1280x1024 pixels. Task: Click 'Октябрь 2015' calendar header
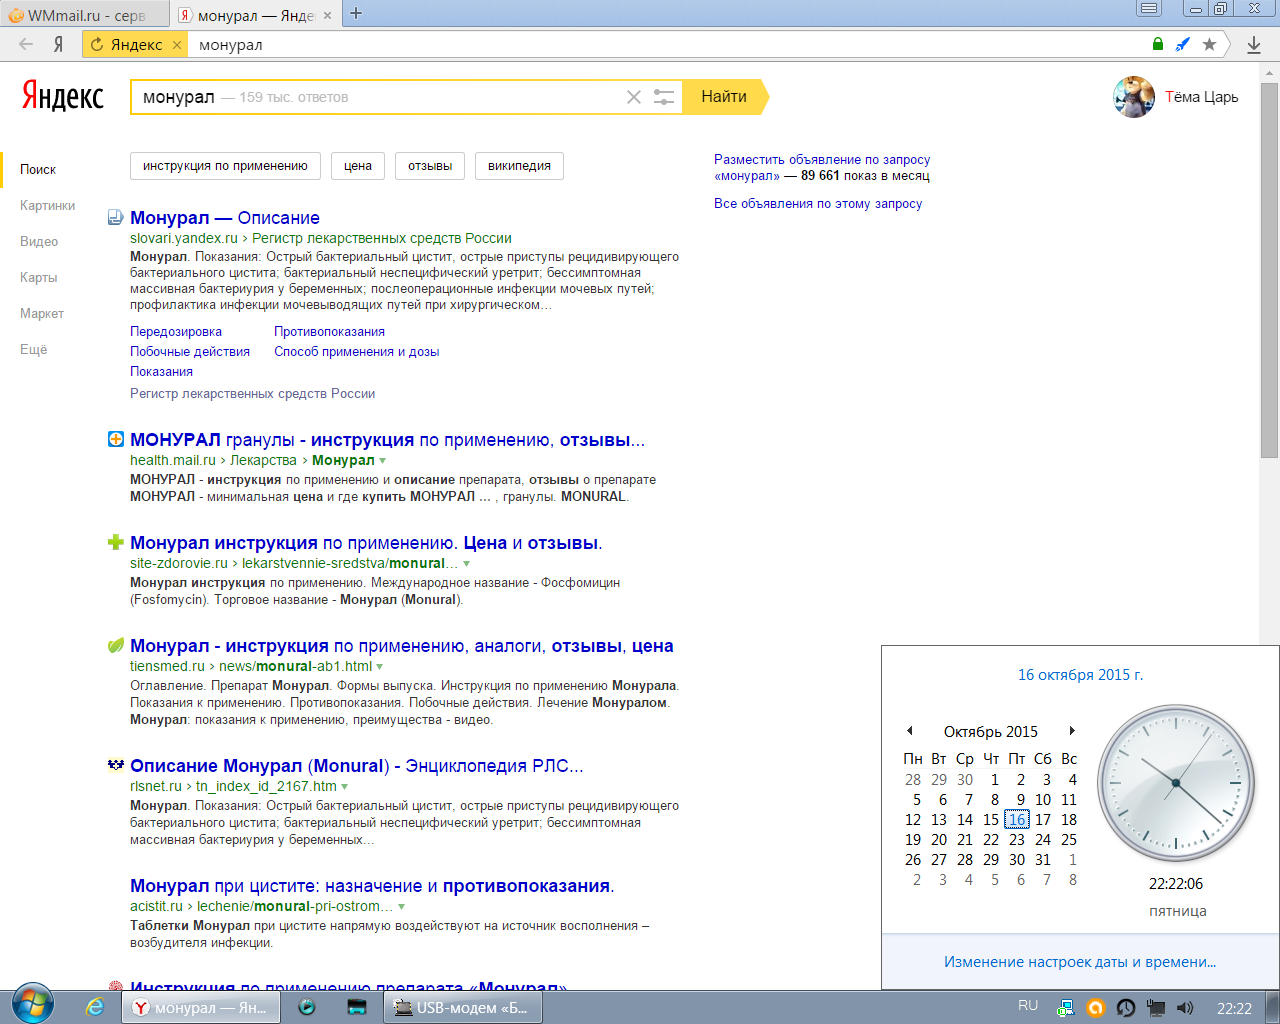(x=991, y=731)
